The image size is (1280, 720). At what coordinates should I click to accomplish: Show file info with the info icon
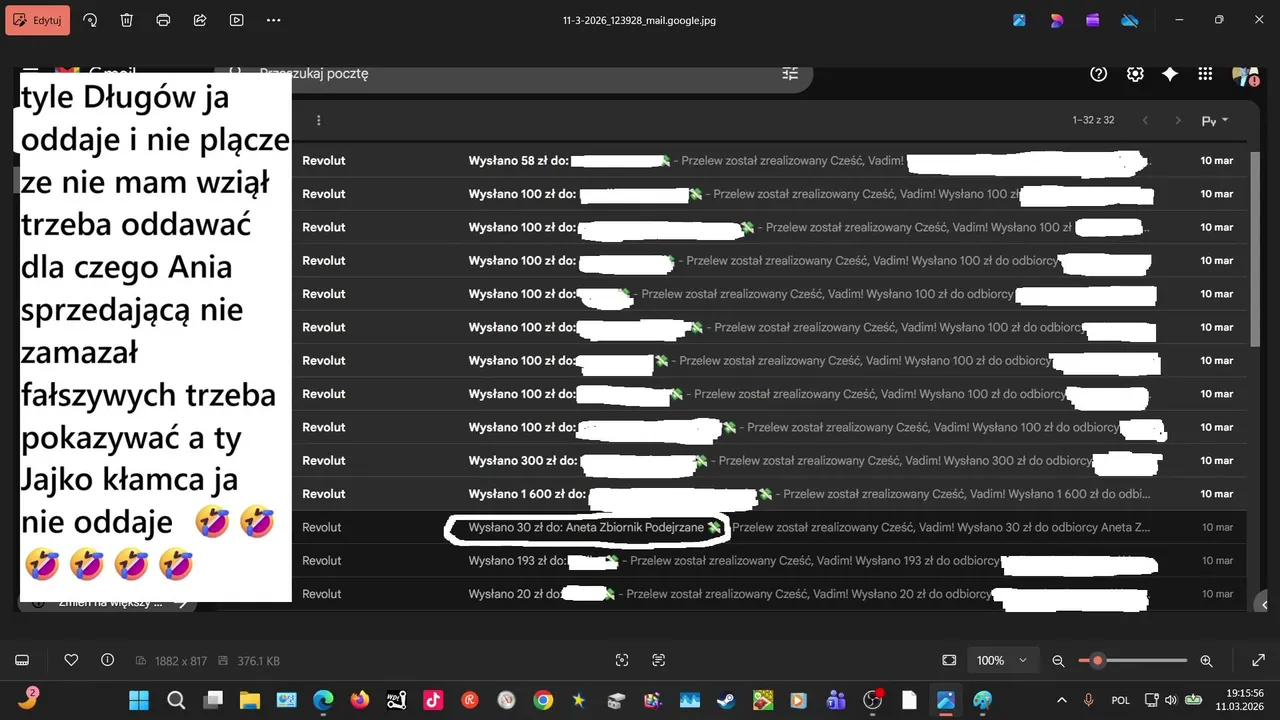click(108, 660)
